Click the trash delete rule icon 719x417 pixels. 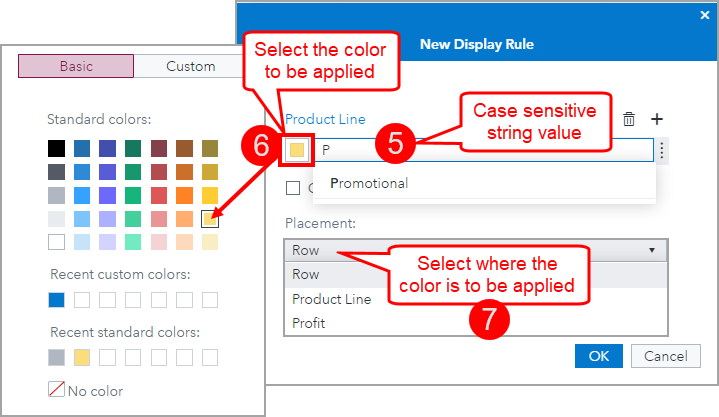pyautogui.click(x=629, y=119)
